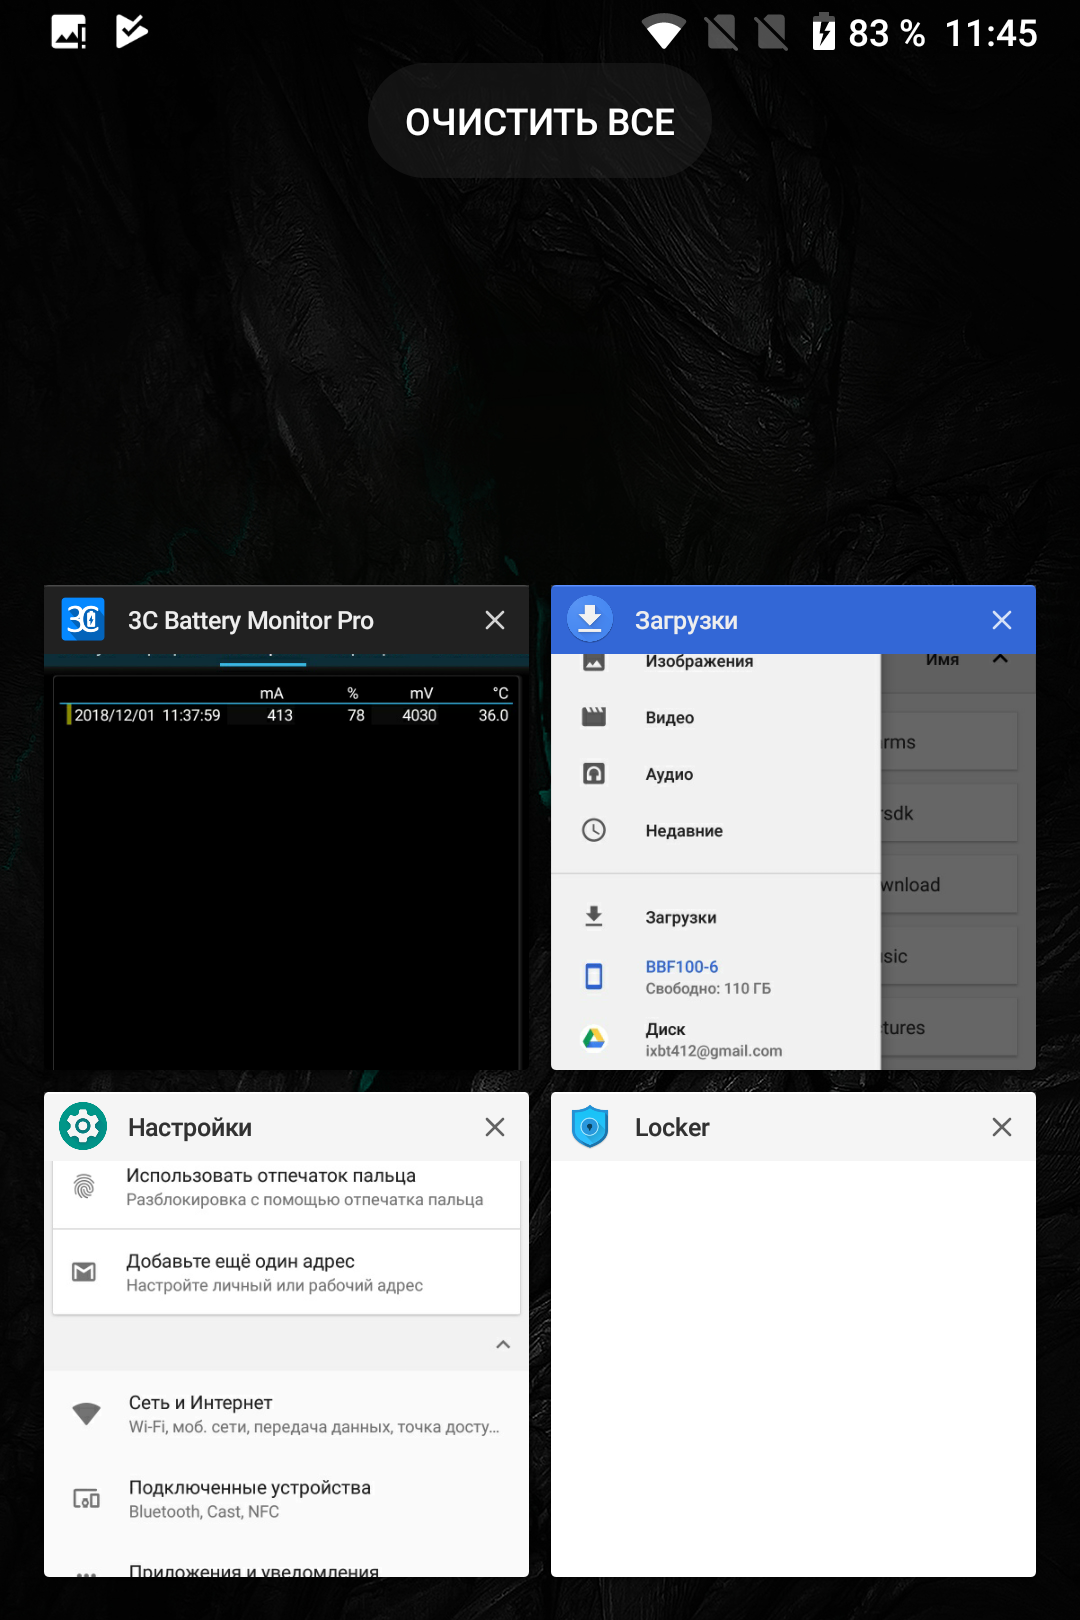Open Приложения и уведомления settings
This screenshot has height=1620, width=1080.
(x=286, y=1564)
